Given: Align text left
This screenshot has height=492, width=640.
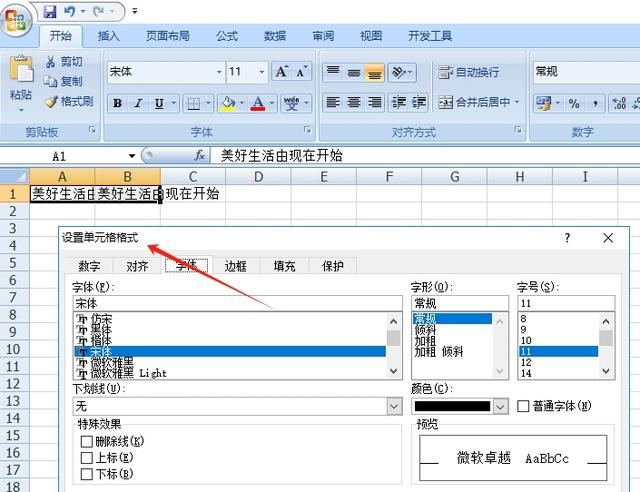Looking at the screenshot, I should pyautogui.click(x=333, y=102).
